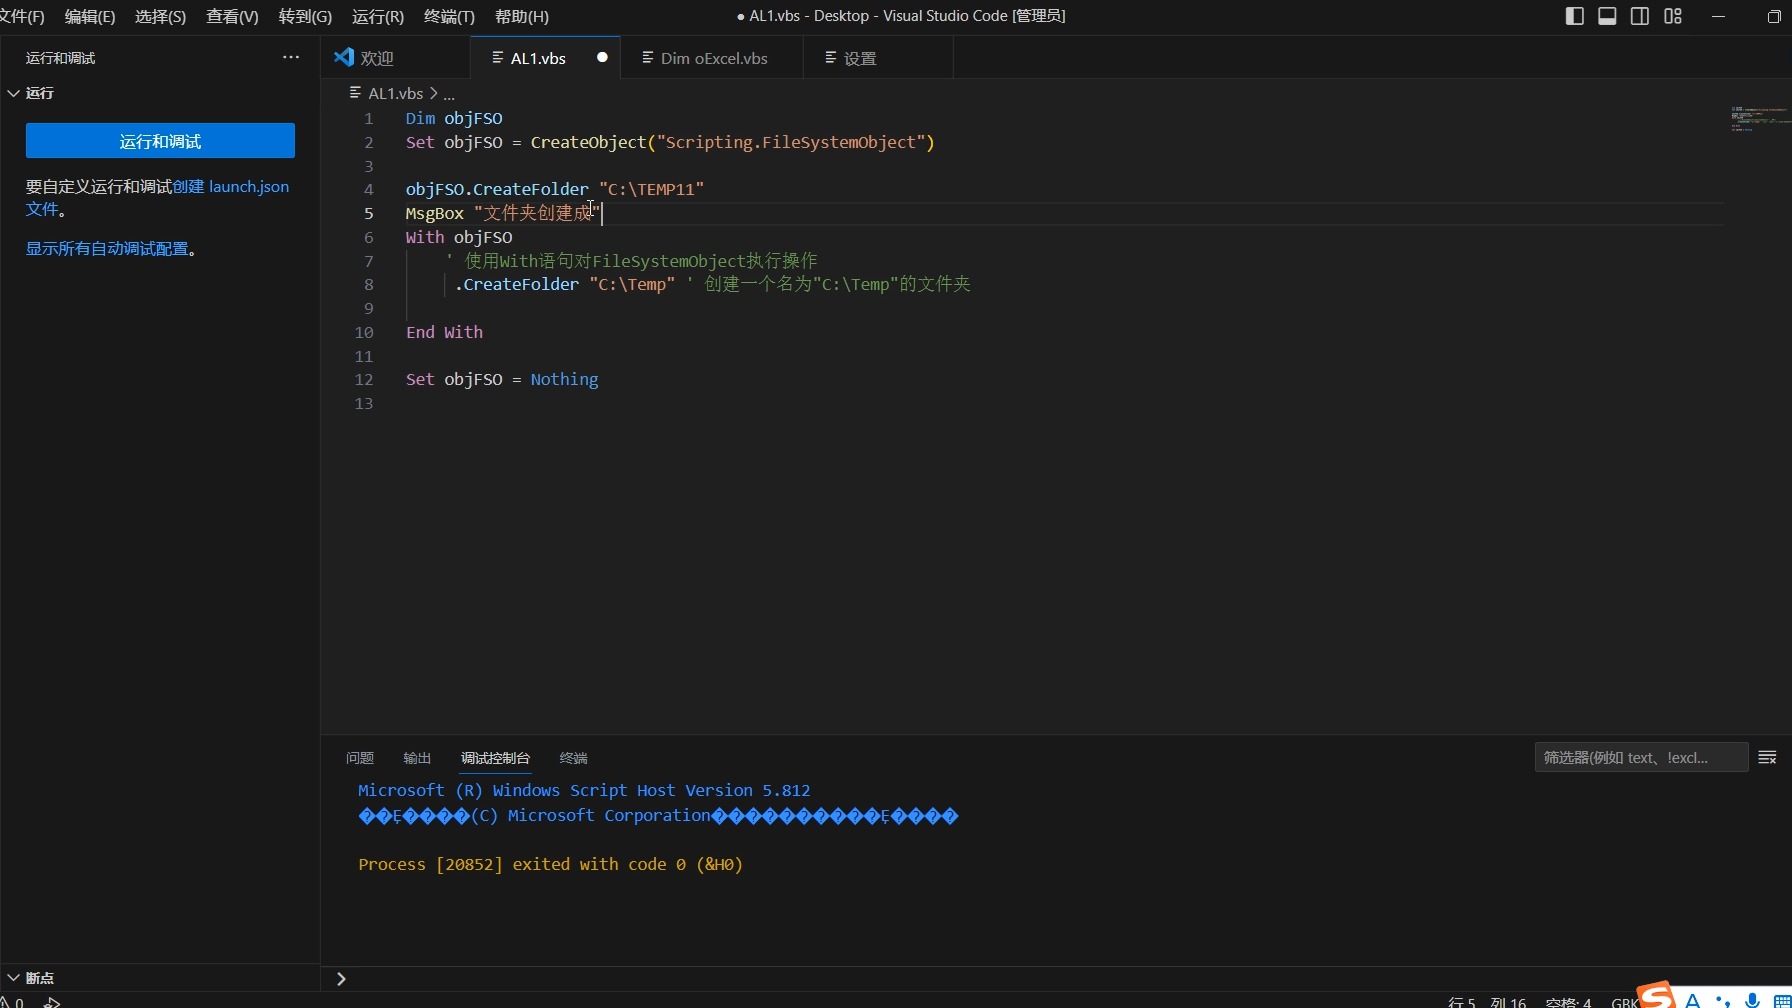Click the comment 使用With语句对FileSystemObject执行操作

[x=632, y=261]
